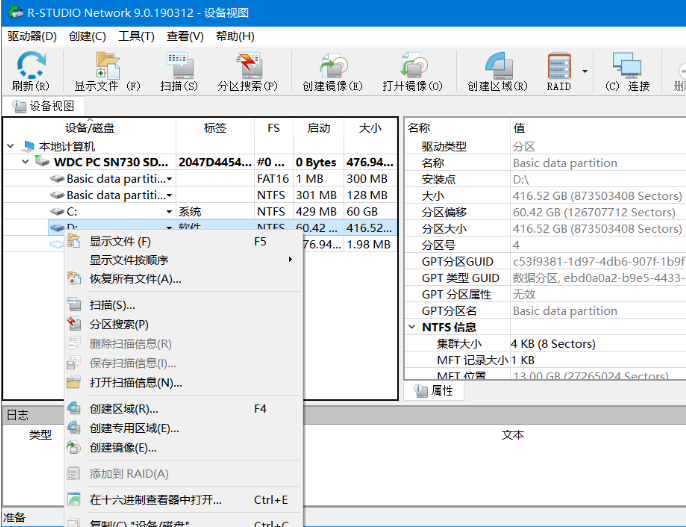Image resolution: width=686 pixels, height=527 pixels.
Task: Click 添加到 RAID(A) context menu entry
Action: [184, 474]
